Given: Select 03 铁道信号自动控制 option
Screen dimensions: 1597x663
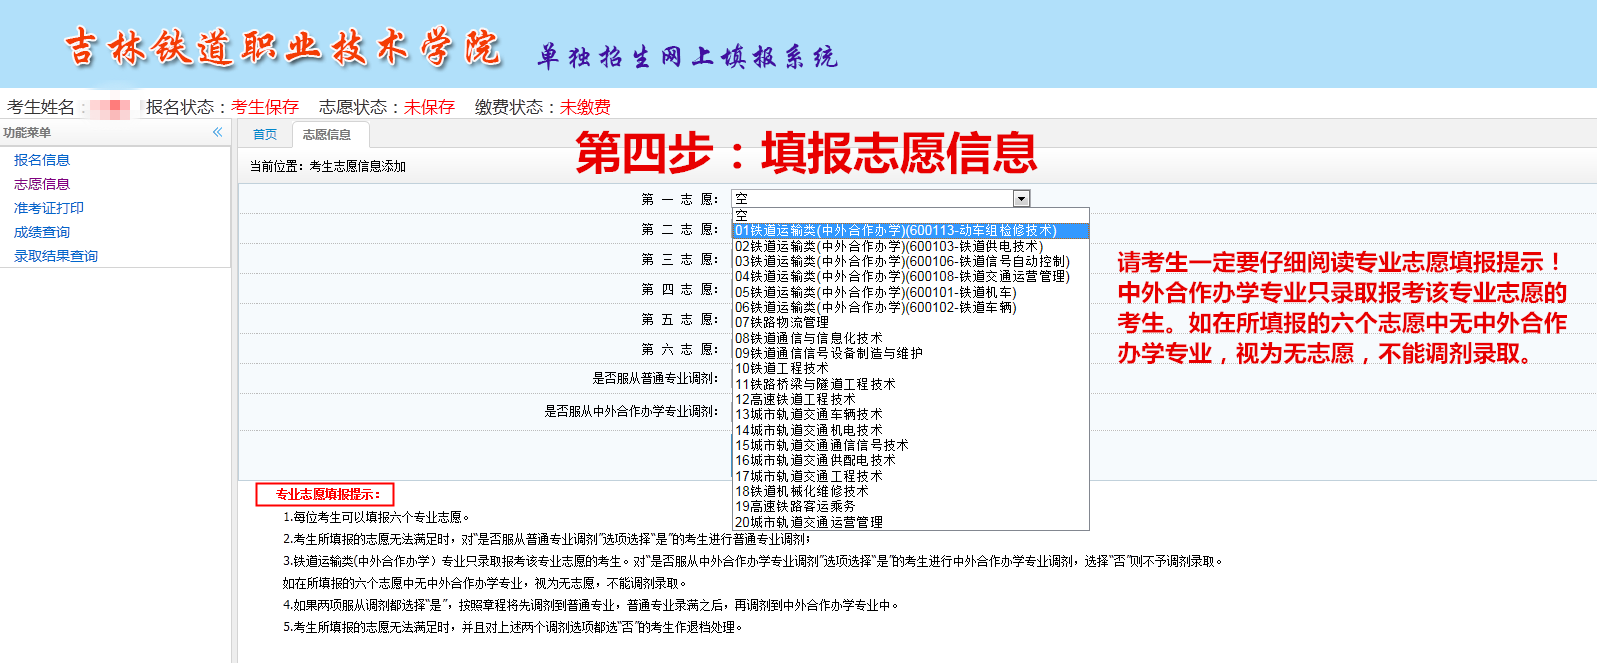Looking at the screenshot, I should (902, 261).
